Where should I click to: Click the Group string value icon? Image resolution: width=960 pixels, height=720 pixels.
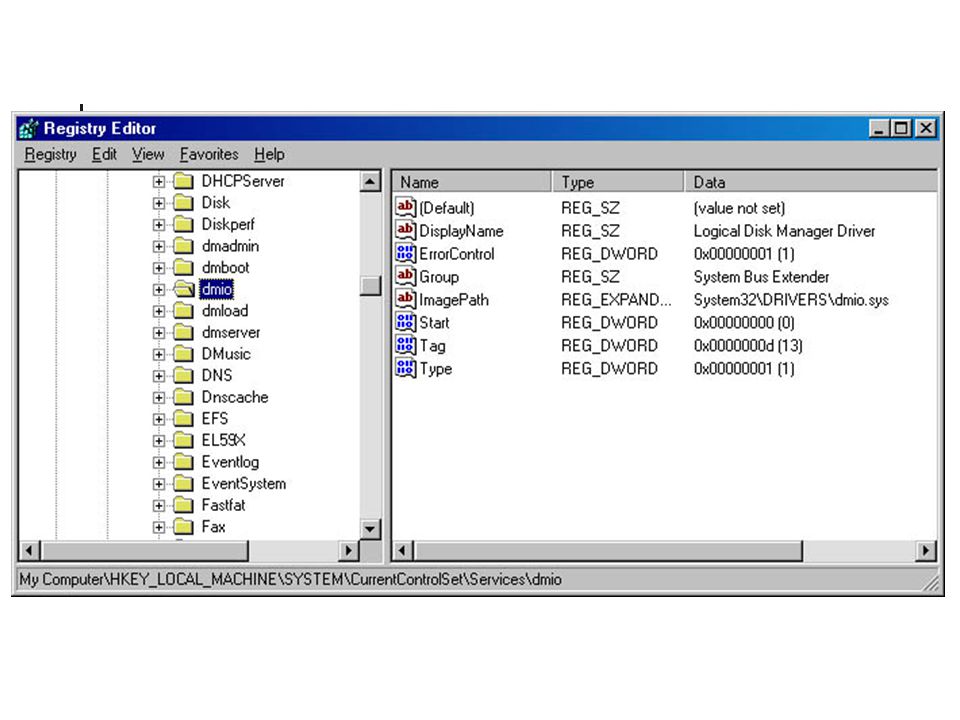[x=405, y=276]
